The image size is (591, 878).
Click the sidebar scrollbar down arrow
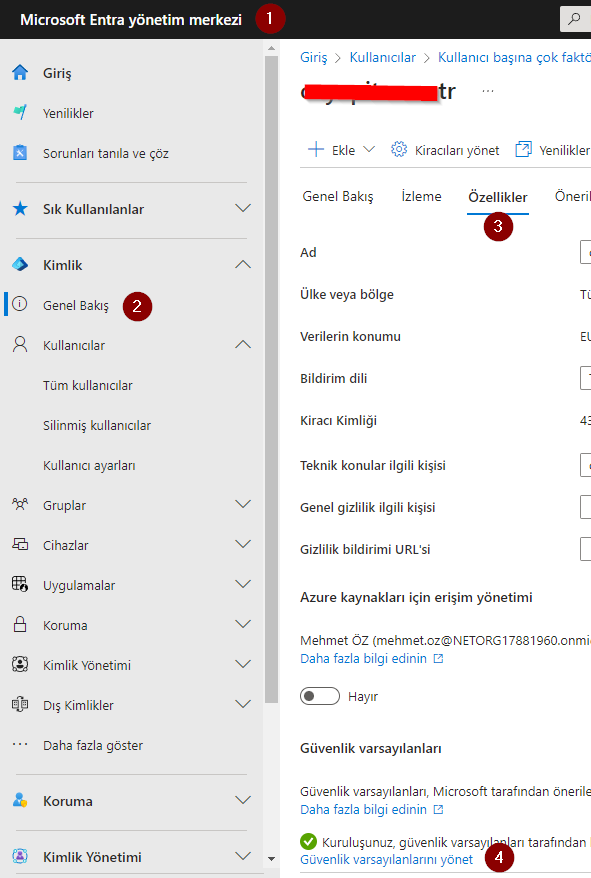[x=271, y=858]
